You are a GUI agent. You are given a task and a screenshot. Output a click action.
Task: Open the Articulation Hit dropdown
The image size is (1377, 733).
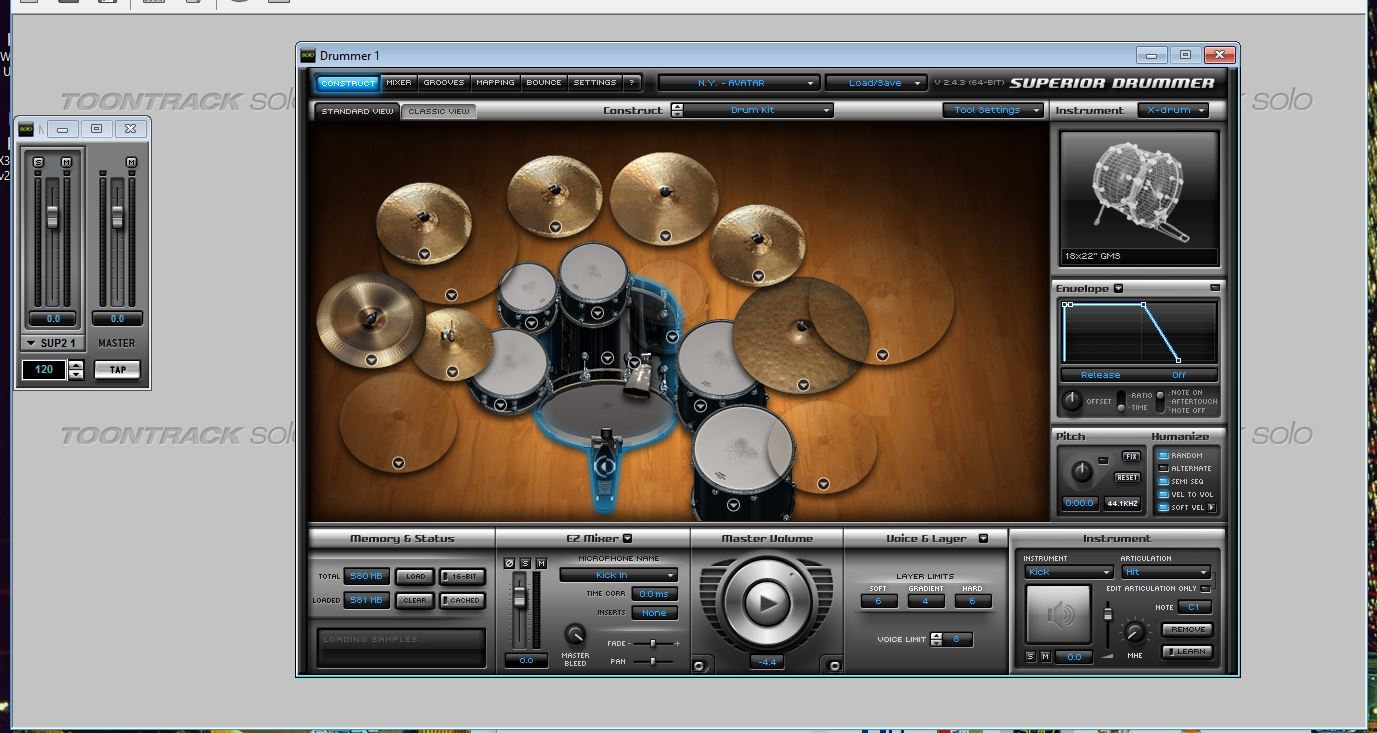pos(1166,572)
